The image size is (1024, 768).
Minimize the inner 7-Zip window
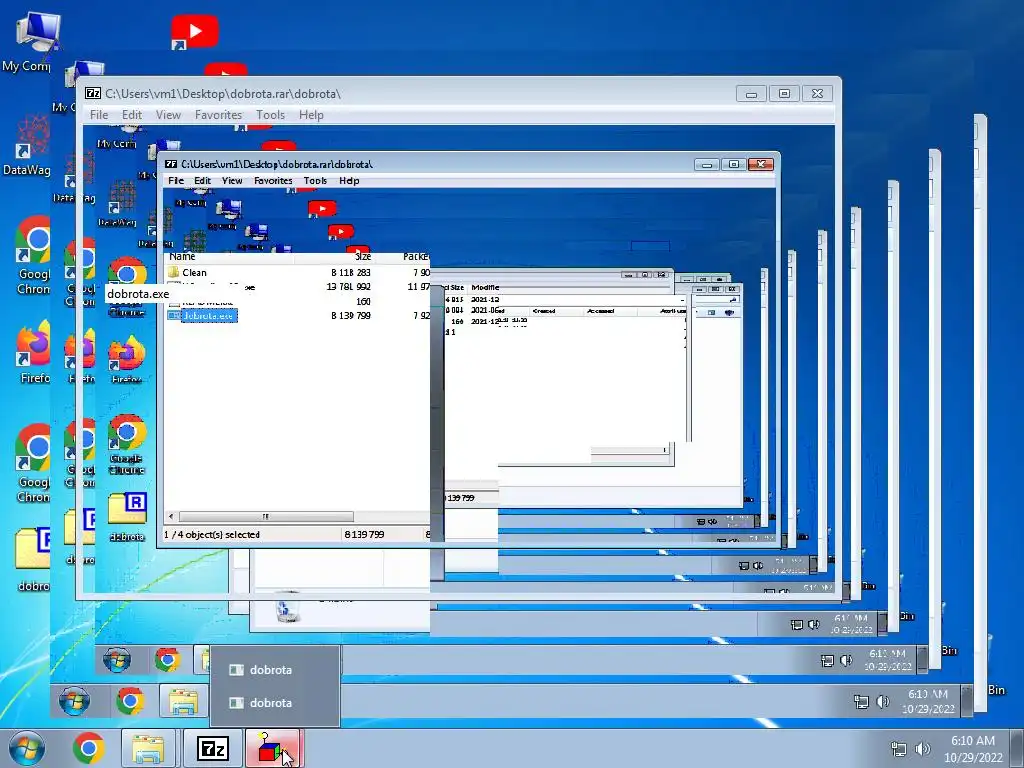pyautogui.click(x=707, y=165)
